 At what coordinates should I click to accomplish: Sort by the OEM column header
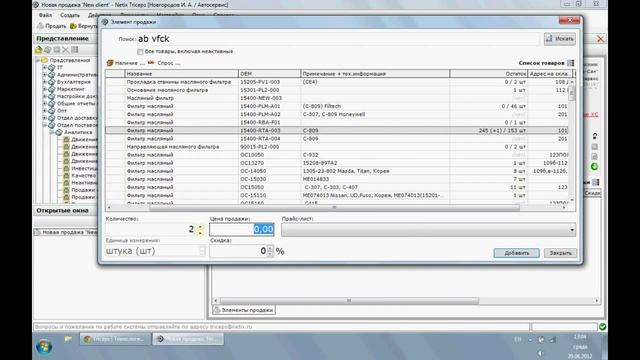pyautogui.click(x=269, y=74)
